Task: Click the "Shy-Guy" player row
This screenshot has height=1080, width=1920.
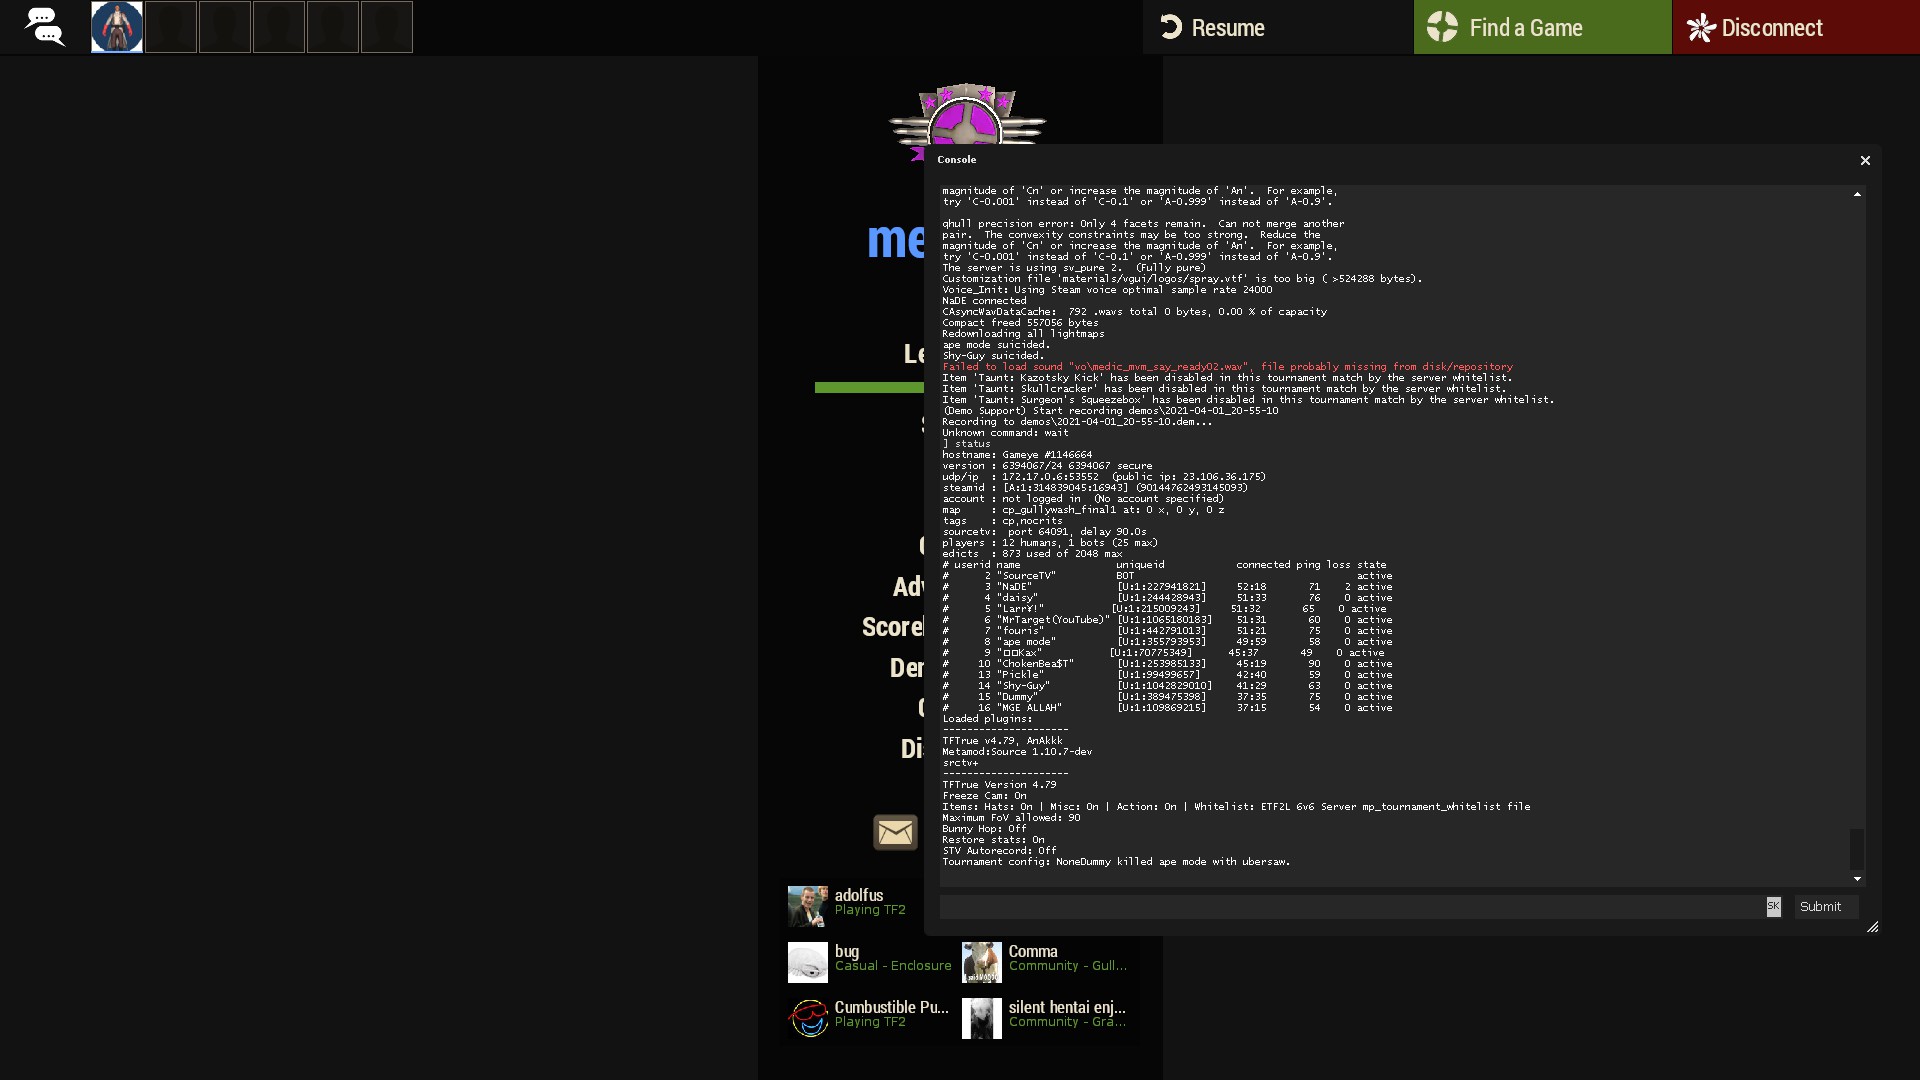Action: [x=1167, y=686]
